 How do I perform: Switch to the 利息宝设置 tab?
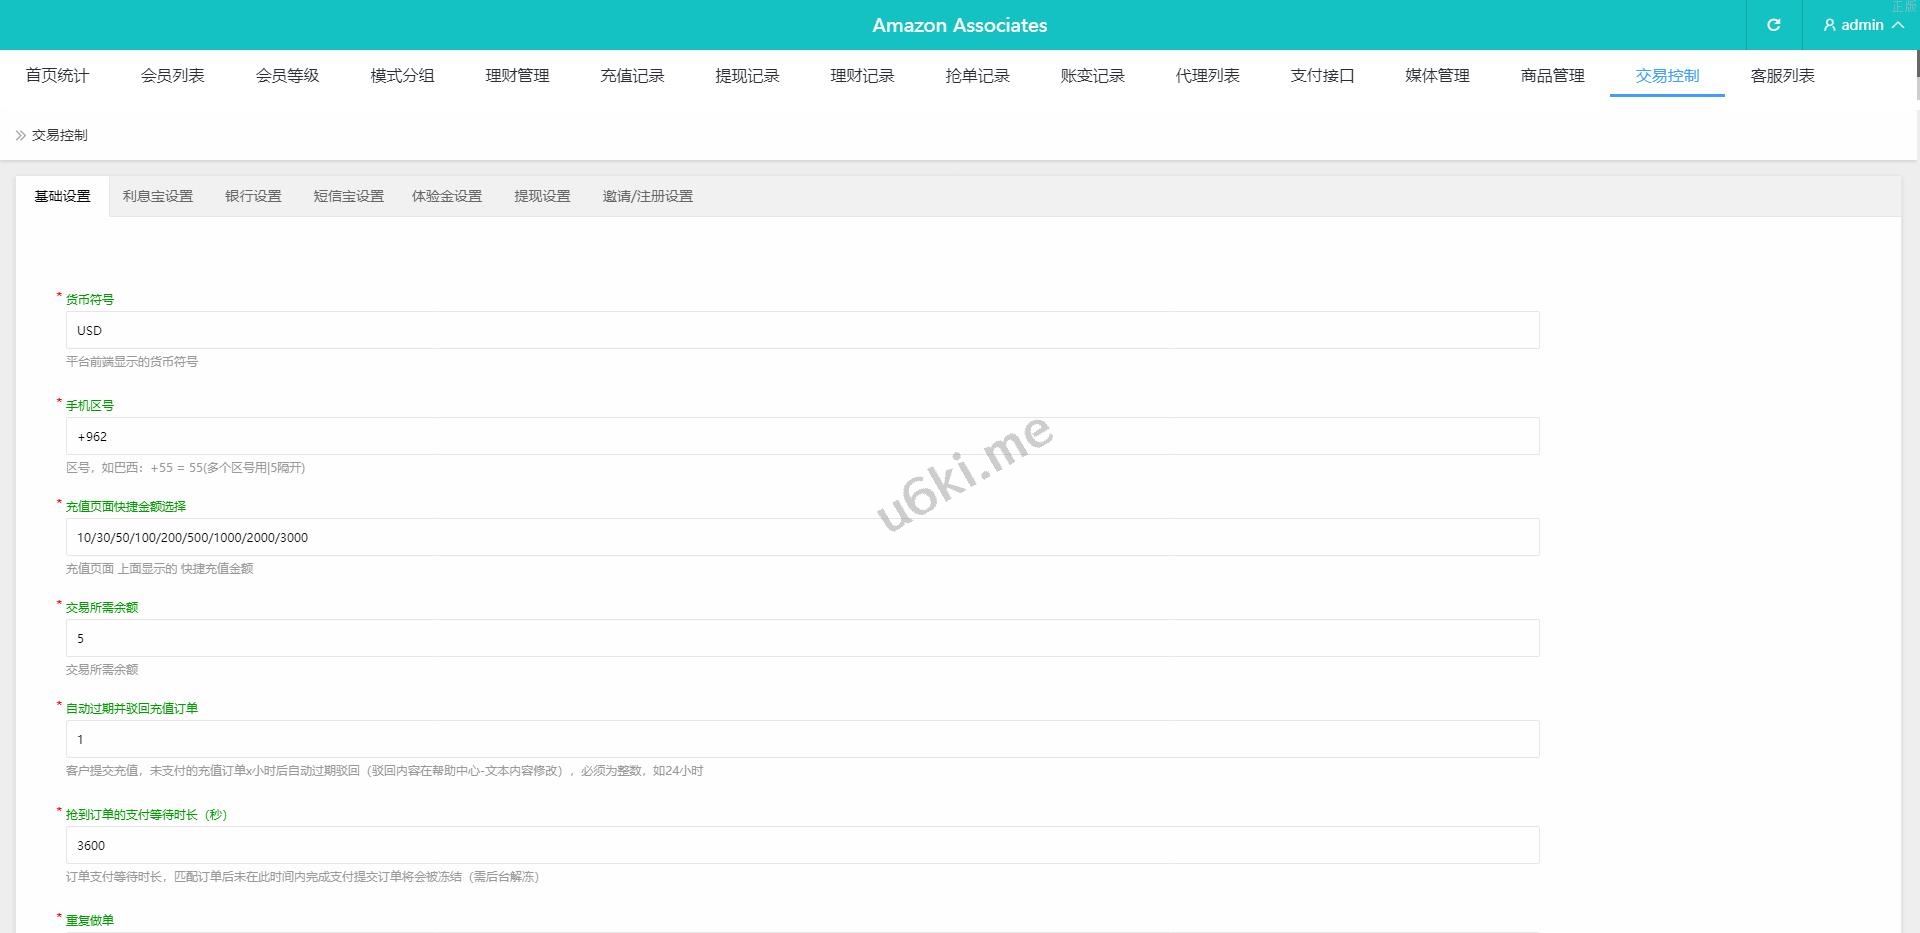point(158,196)
